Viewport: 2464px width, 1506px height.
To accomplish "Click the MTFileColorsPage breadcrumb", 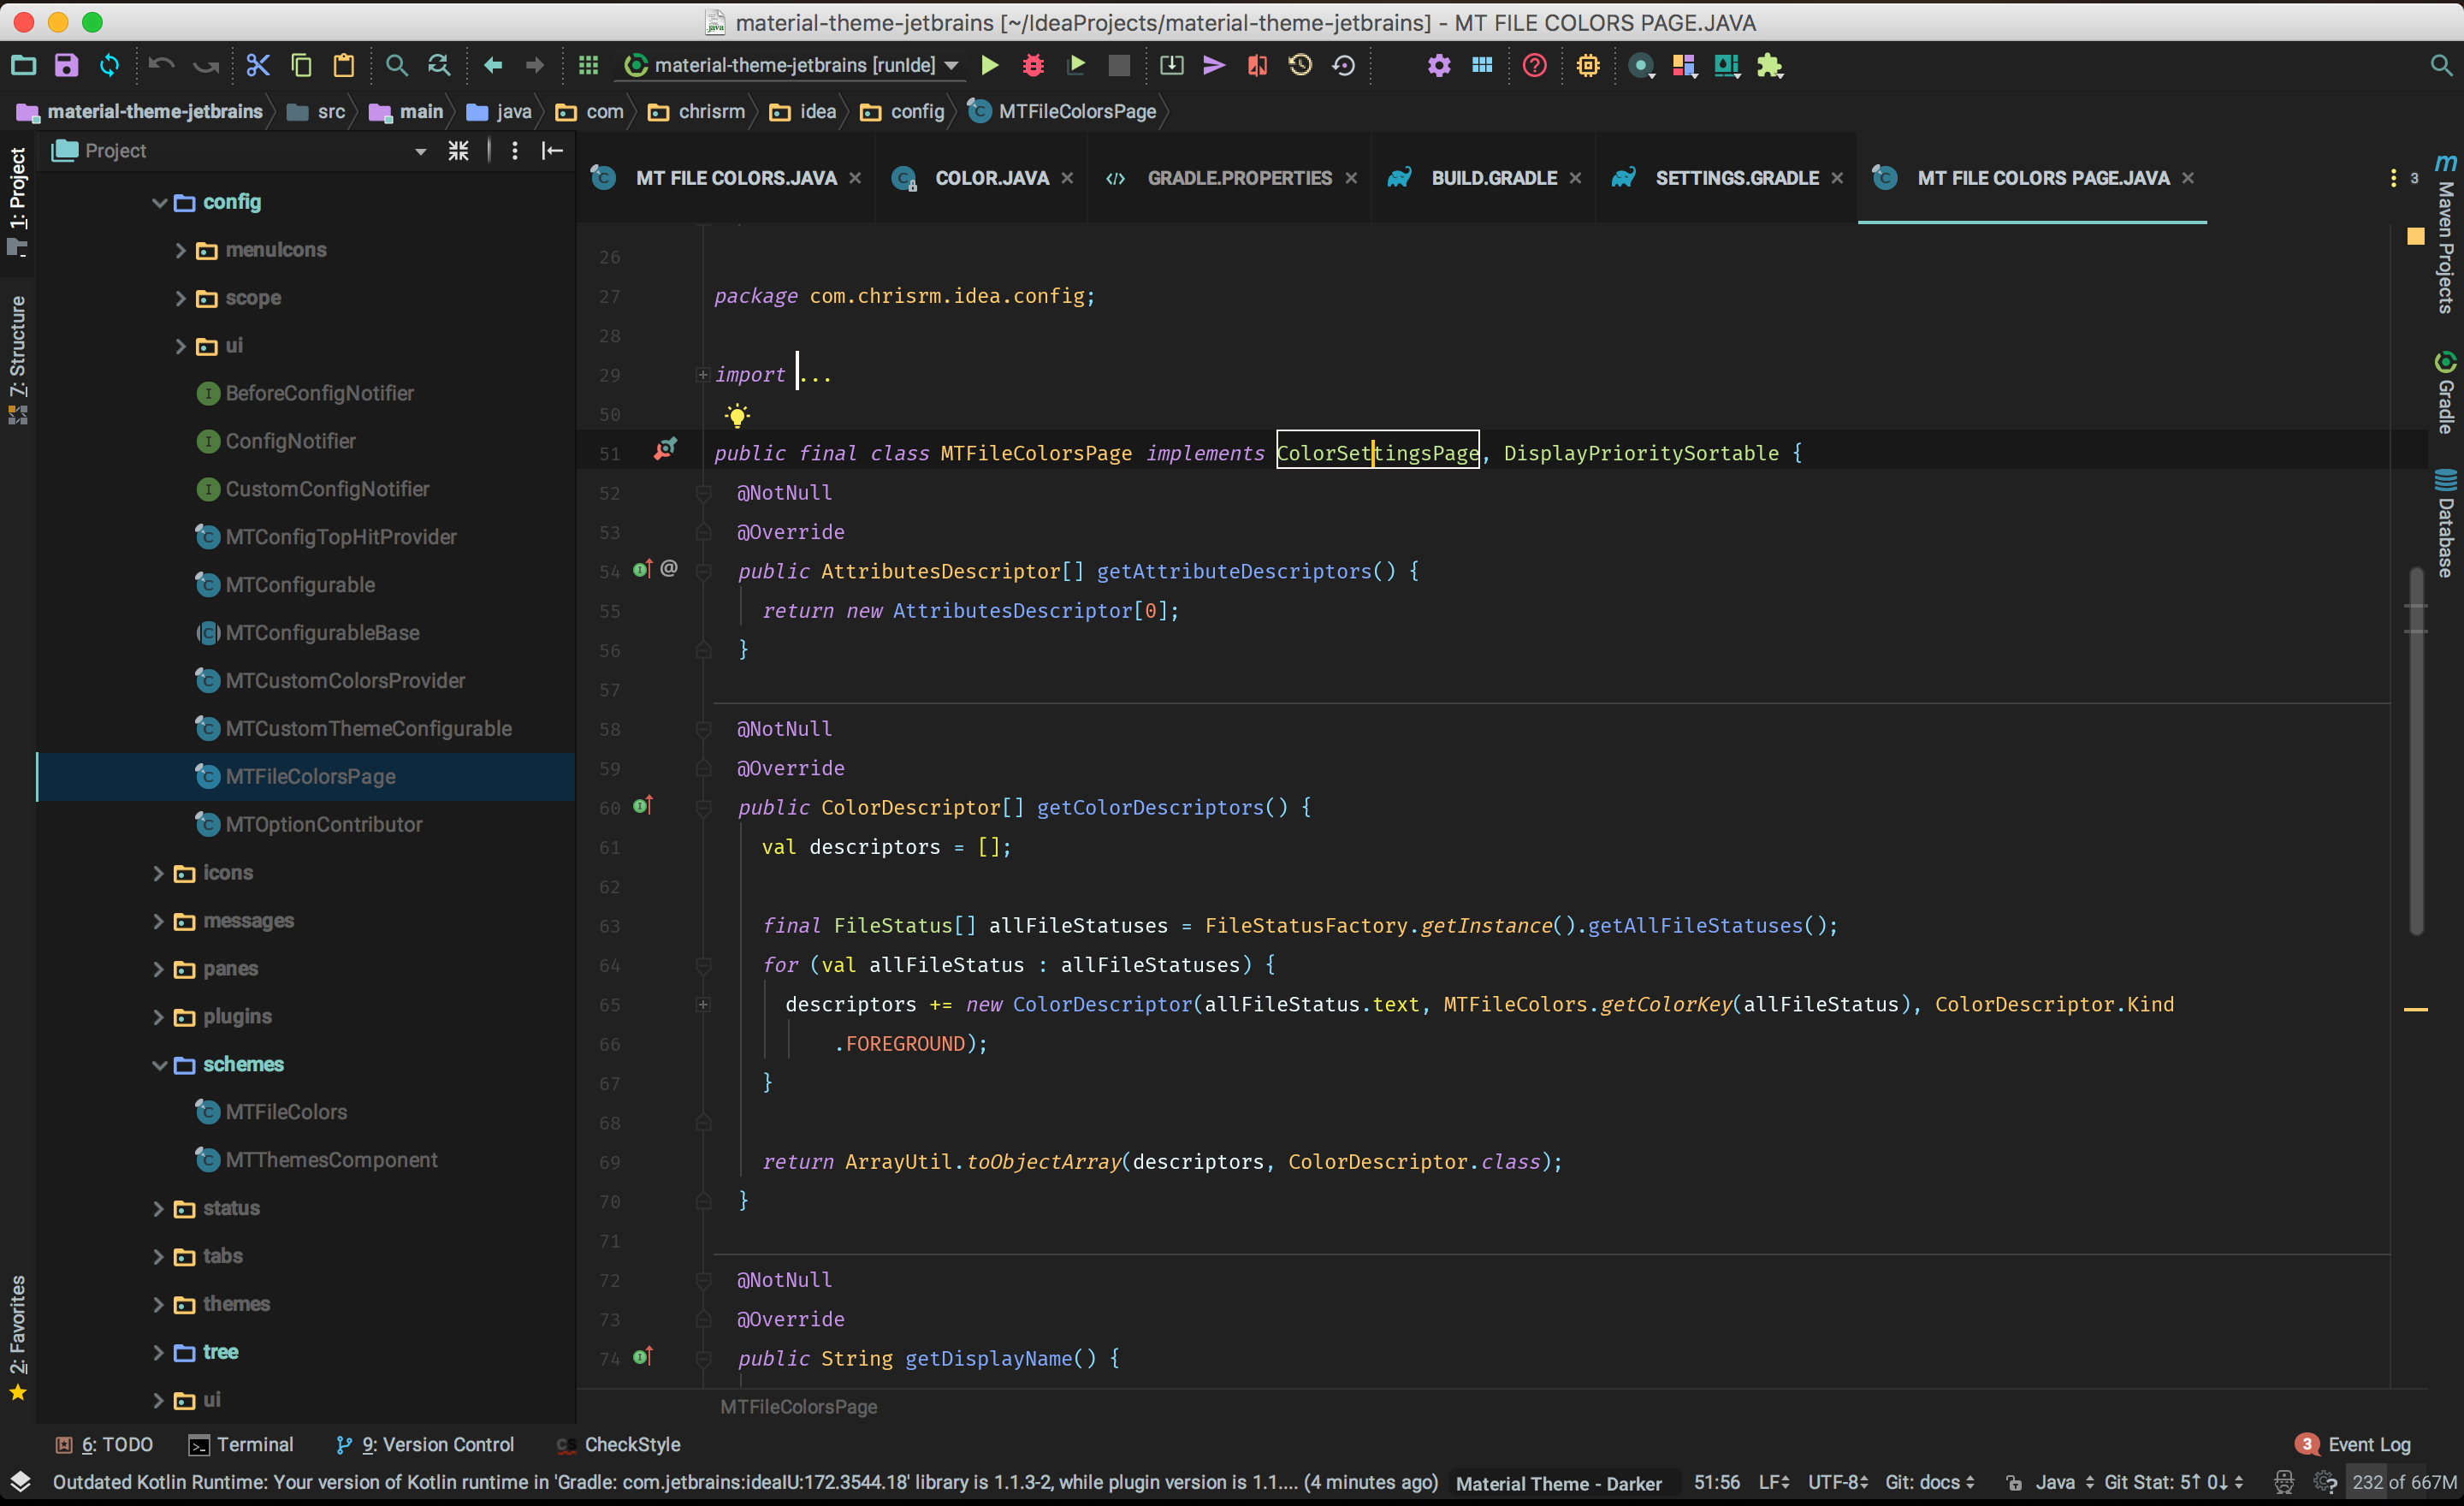I will (x=1075, y=111).
